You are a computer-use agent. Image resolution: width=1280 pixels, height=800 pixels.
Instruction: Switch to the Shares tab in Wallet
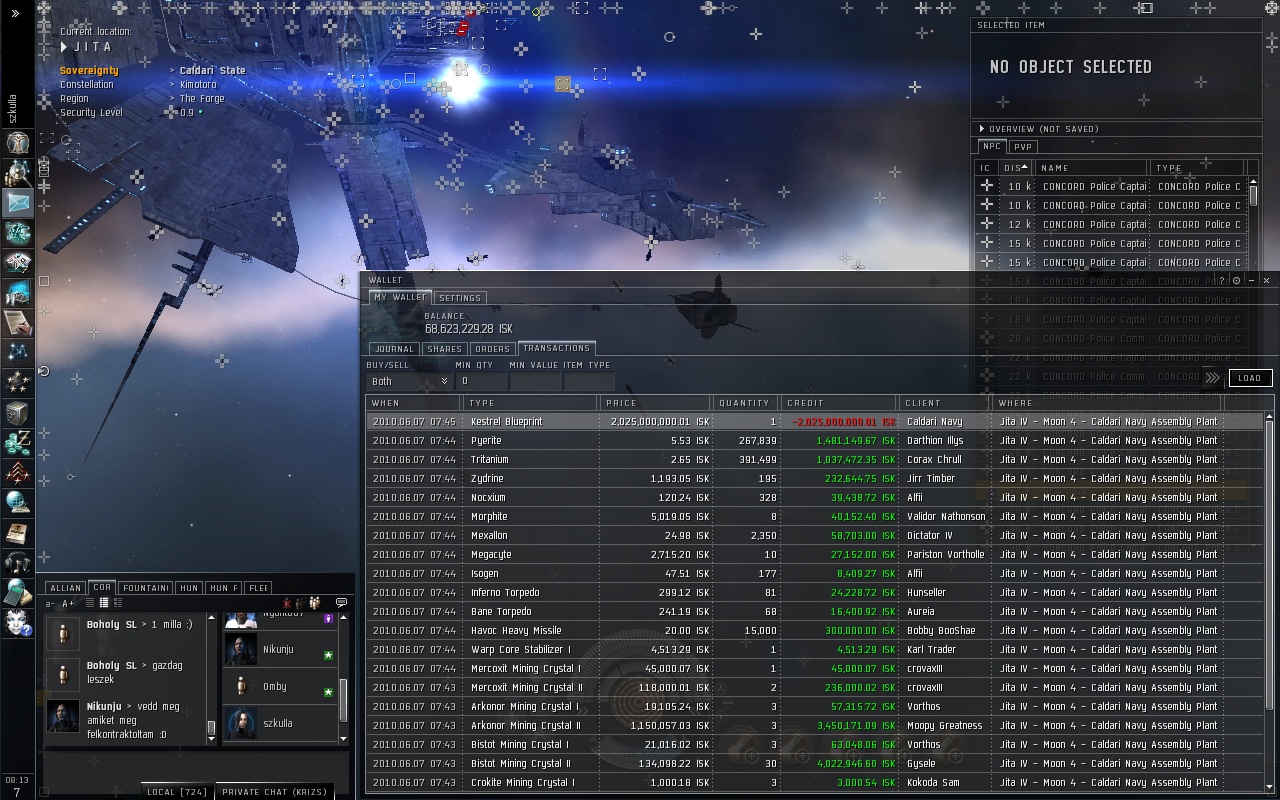[444, 349]
